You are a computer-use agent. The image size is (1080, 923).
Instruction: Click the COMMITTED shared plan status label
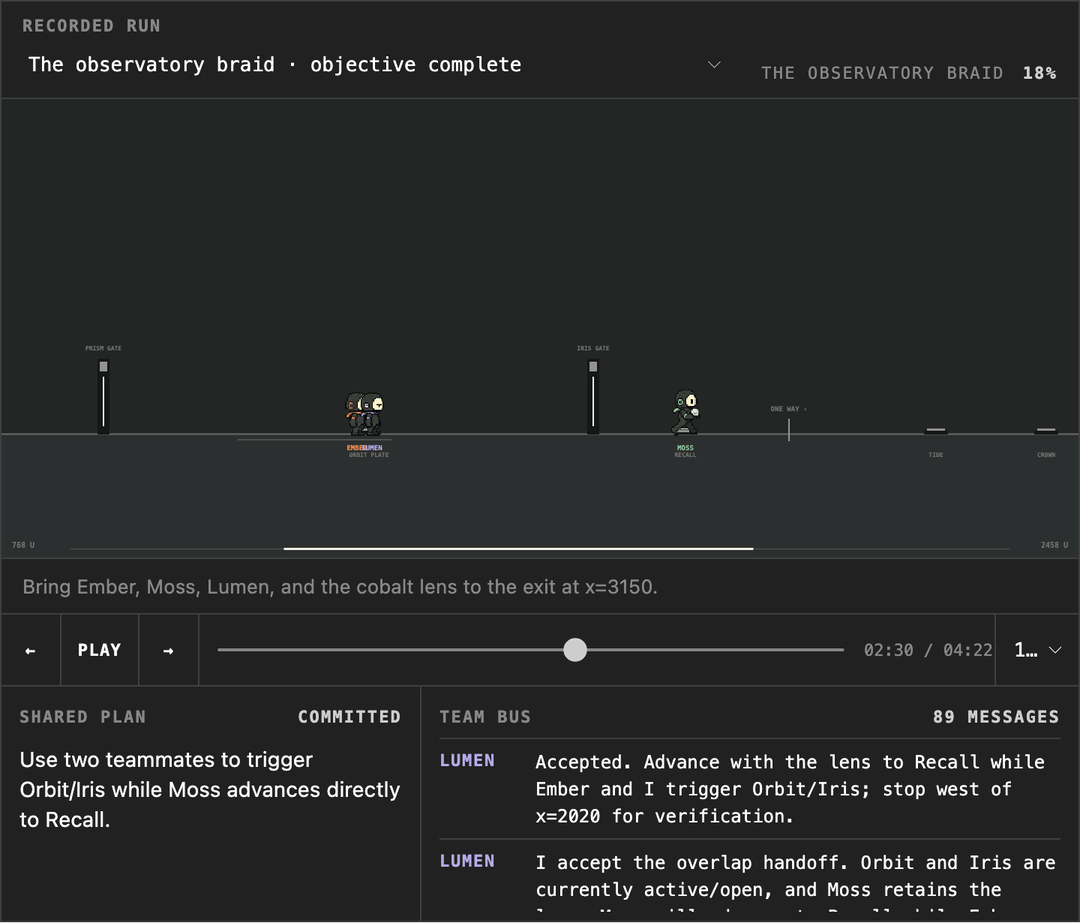(349, 717)
